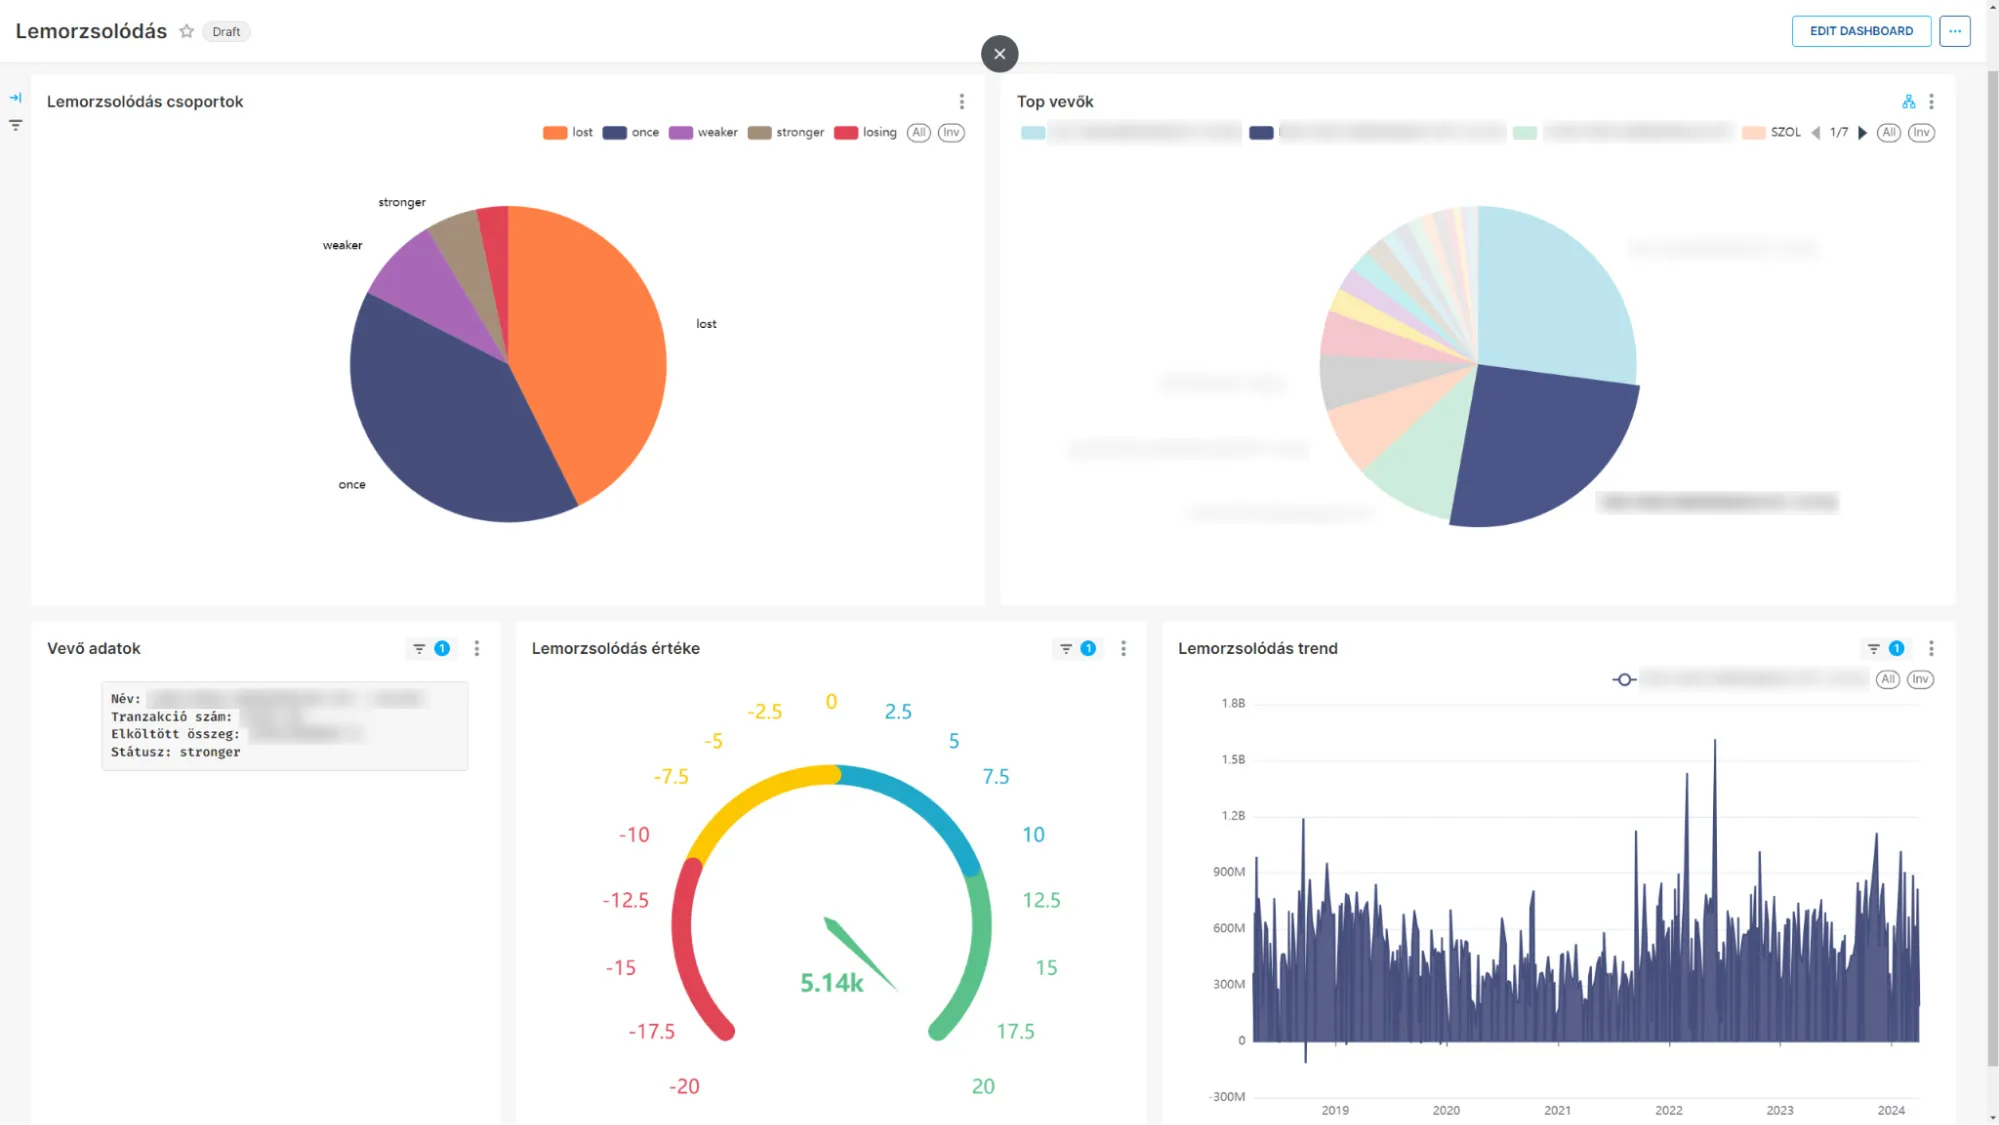This screenshot has width=1999, height=1125.
Task: Open the dashboard filter funnel icon
Action: tap(15, 125)
